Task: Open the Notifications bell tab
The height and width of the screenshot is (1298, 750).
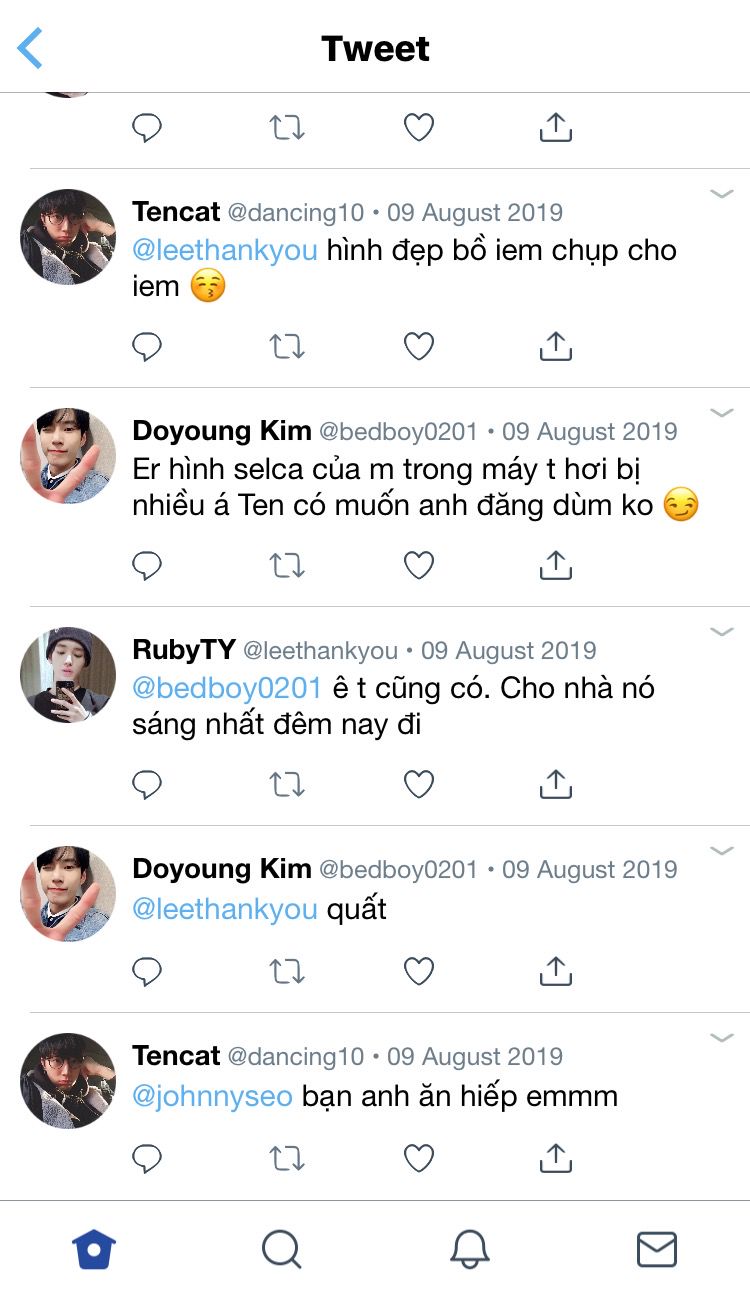Action: click(469, 1249)
